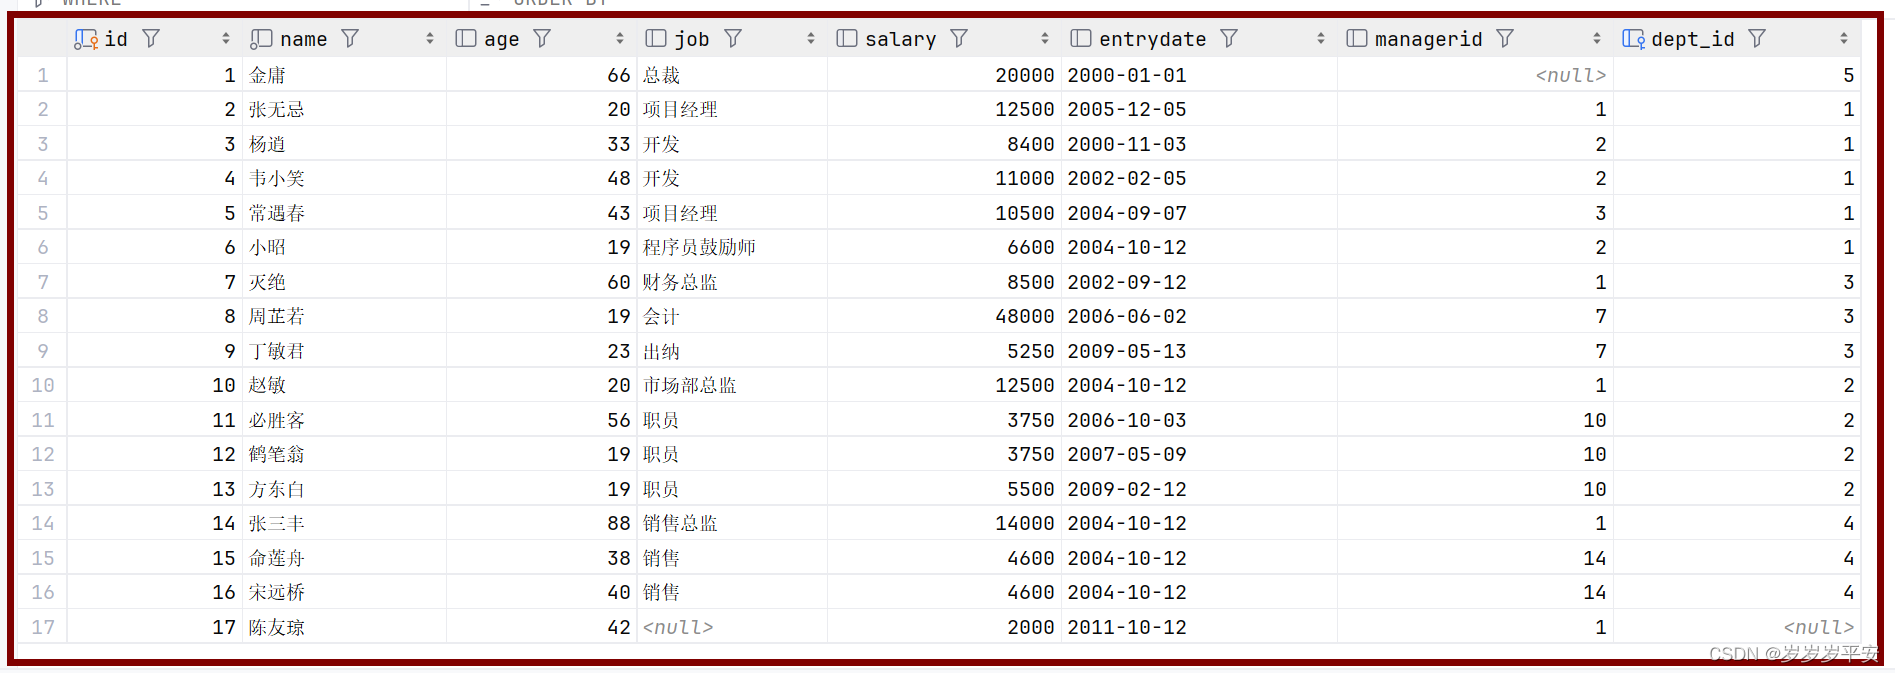
Task: Click name cell 金庸
Action: point(267,75)
